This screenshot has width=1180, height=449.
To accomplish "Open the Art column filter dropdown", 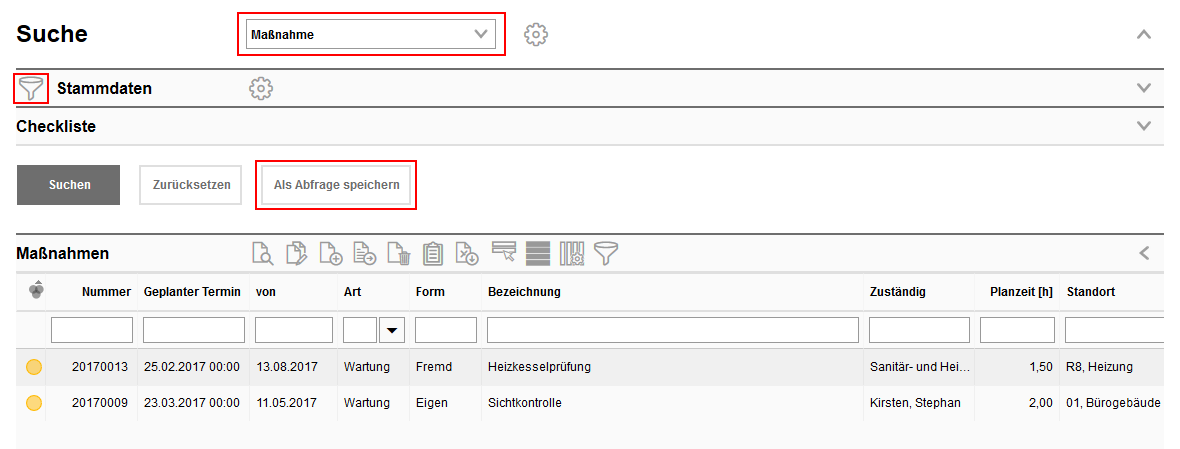I will tap(390, 330).
